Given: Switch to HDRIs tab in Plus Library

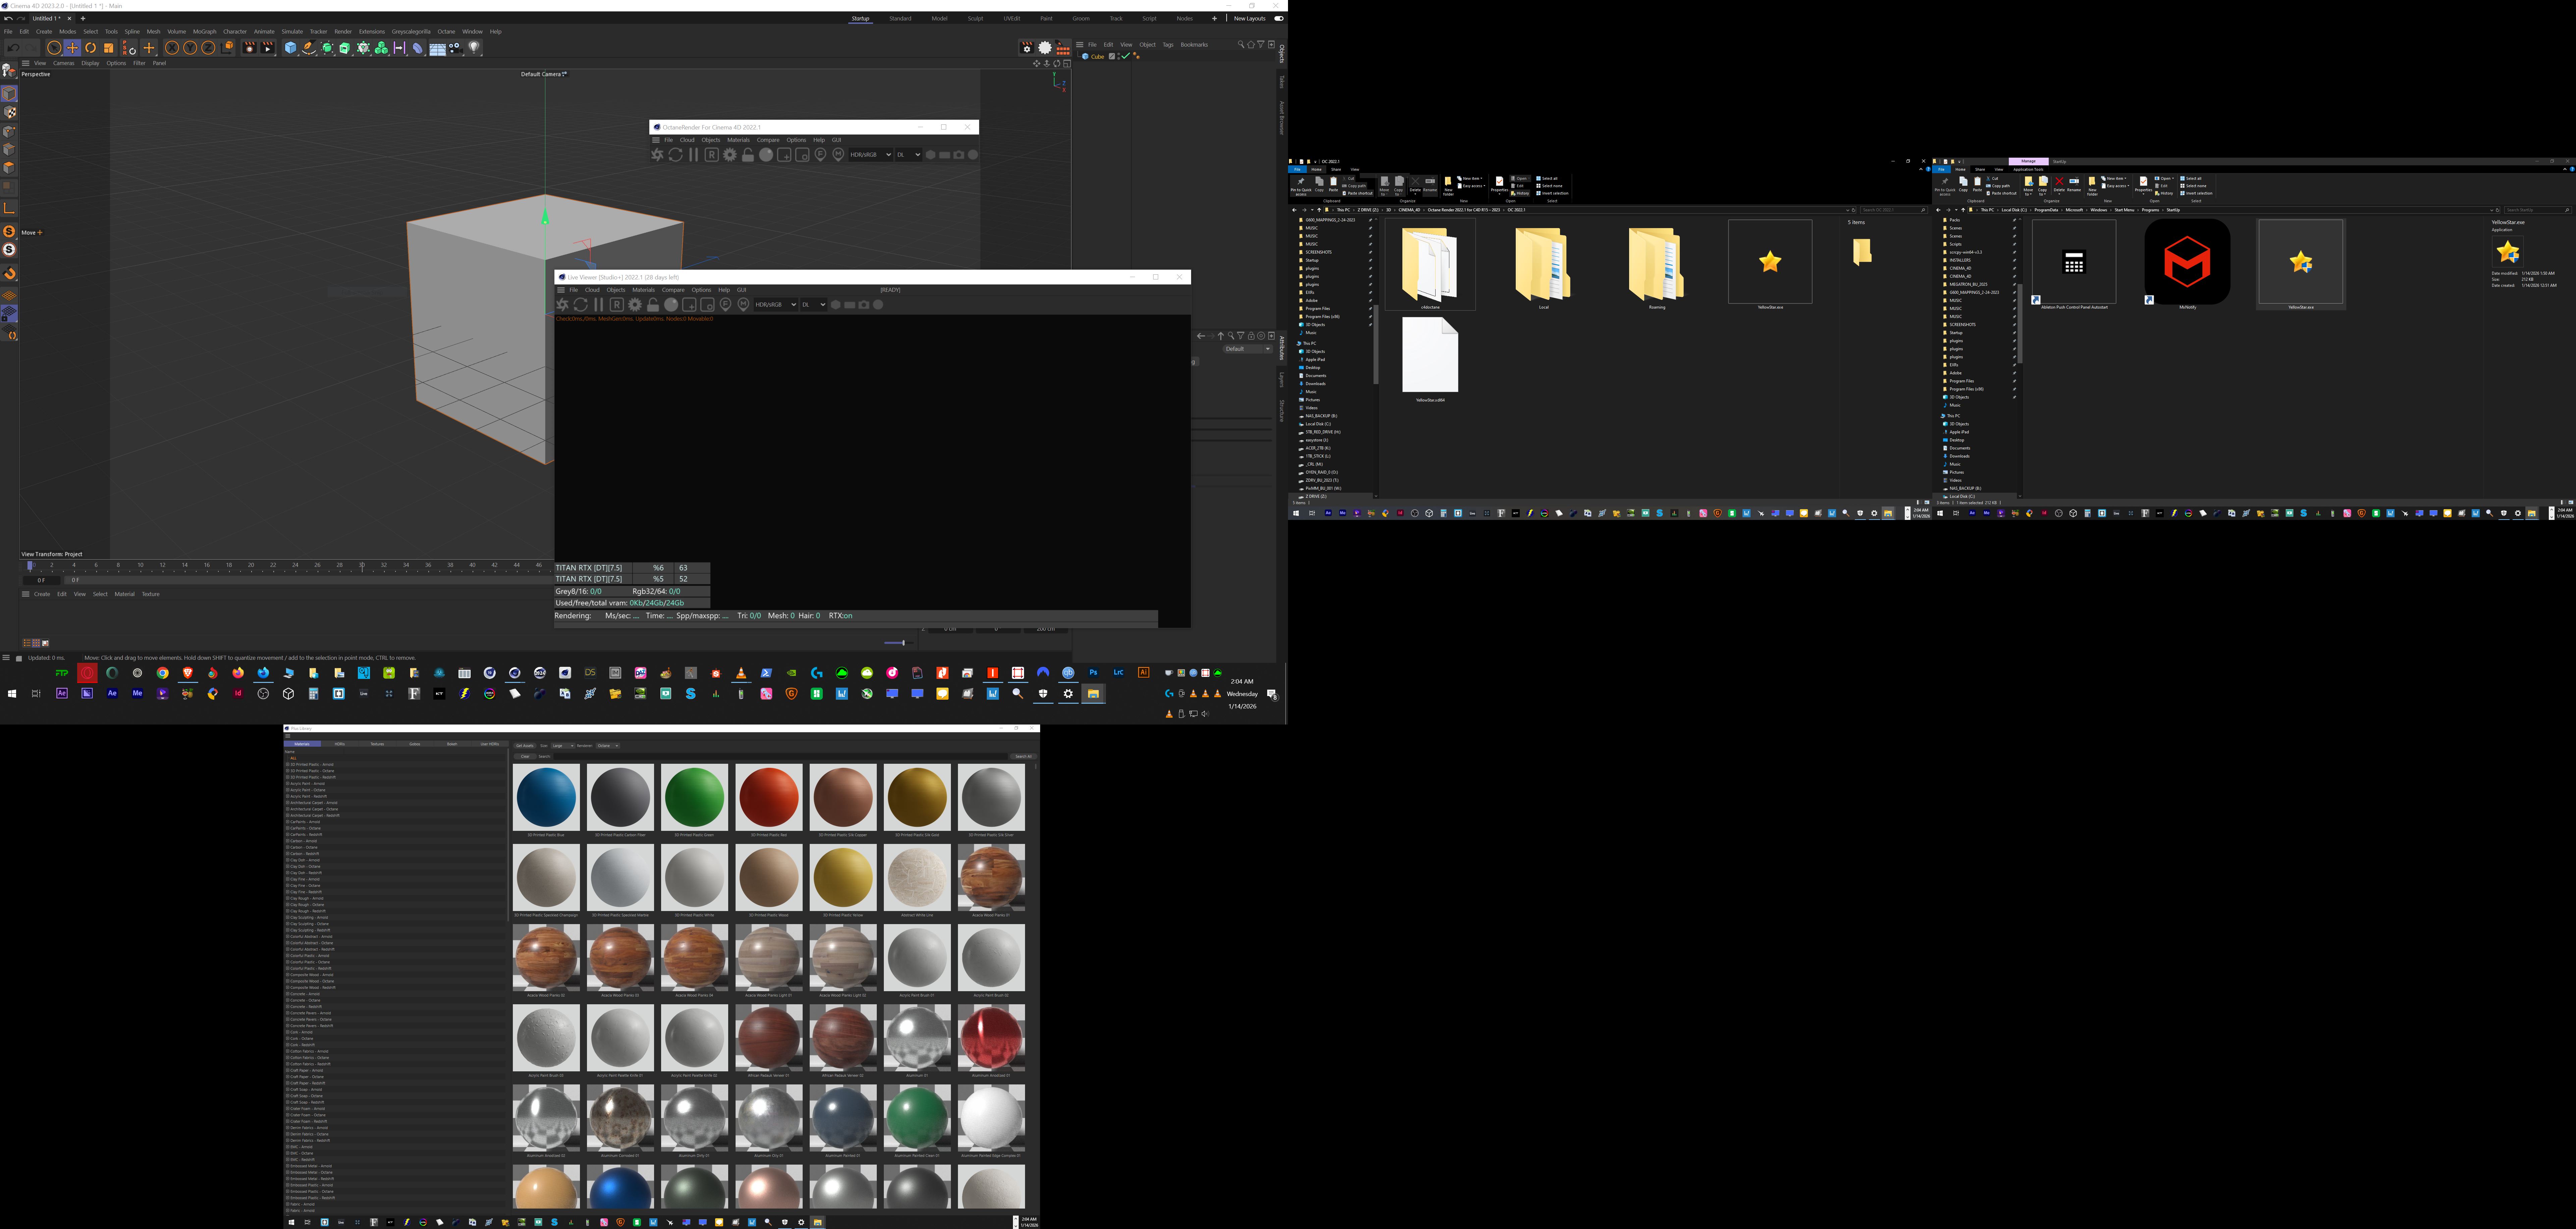Looking at the screenshot, I should pyautogui.click(x=340, y=744).
